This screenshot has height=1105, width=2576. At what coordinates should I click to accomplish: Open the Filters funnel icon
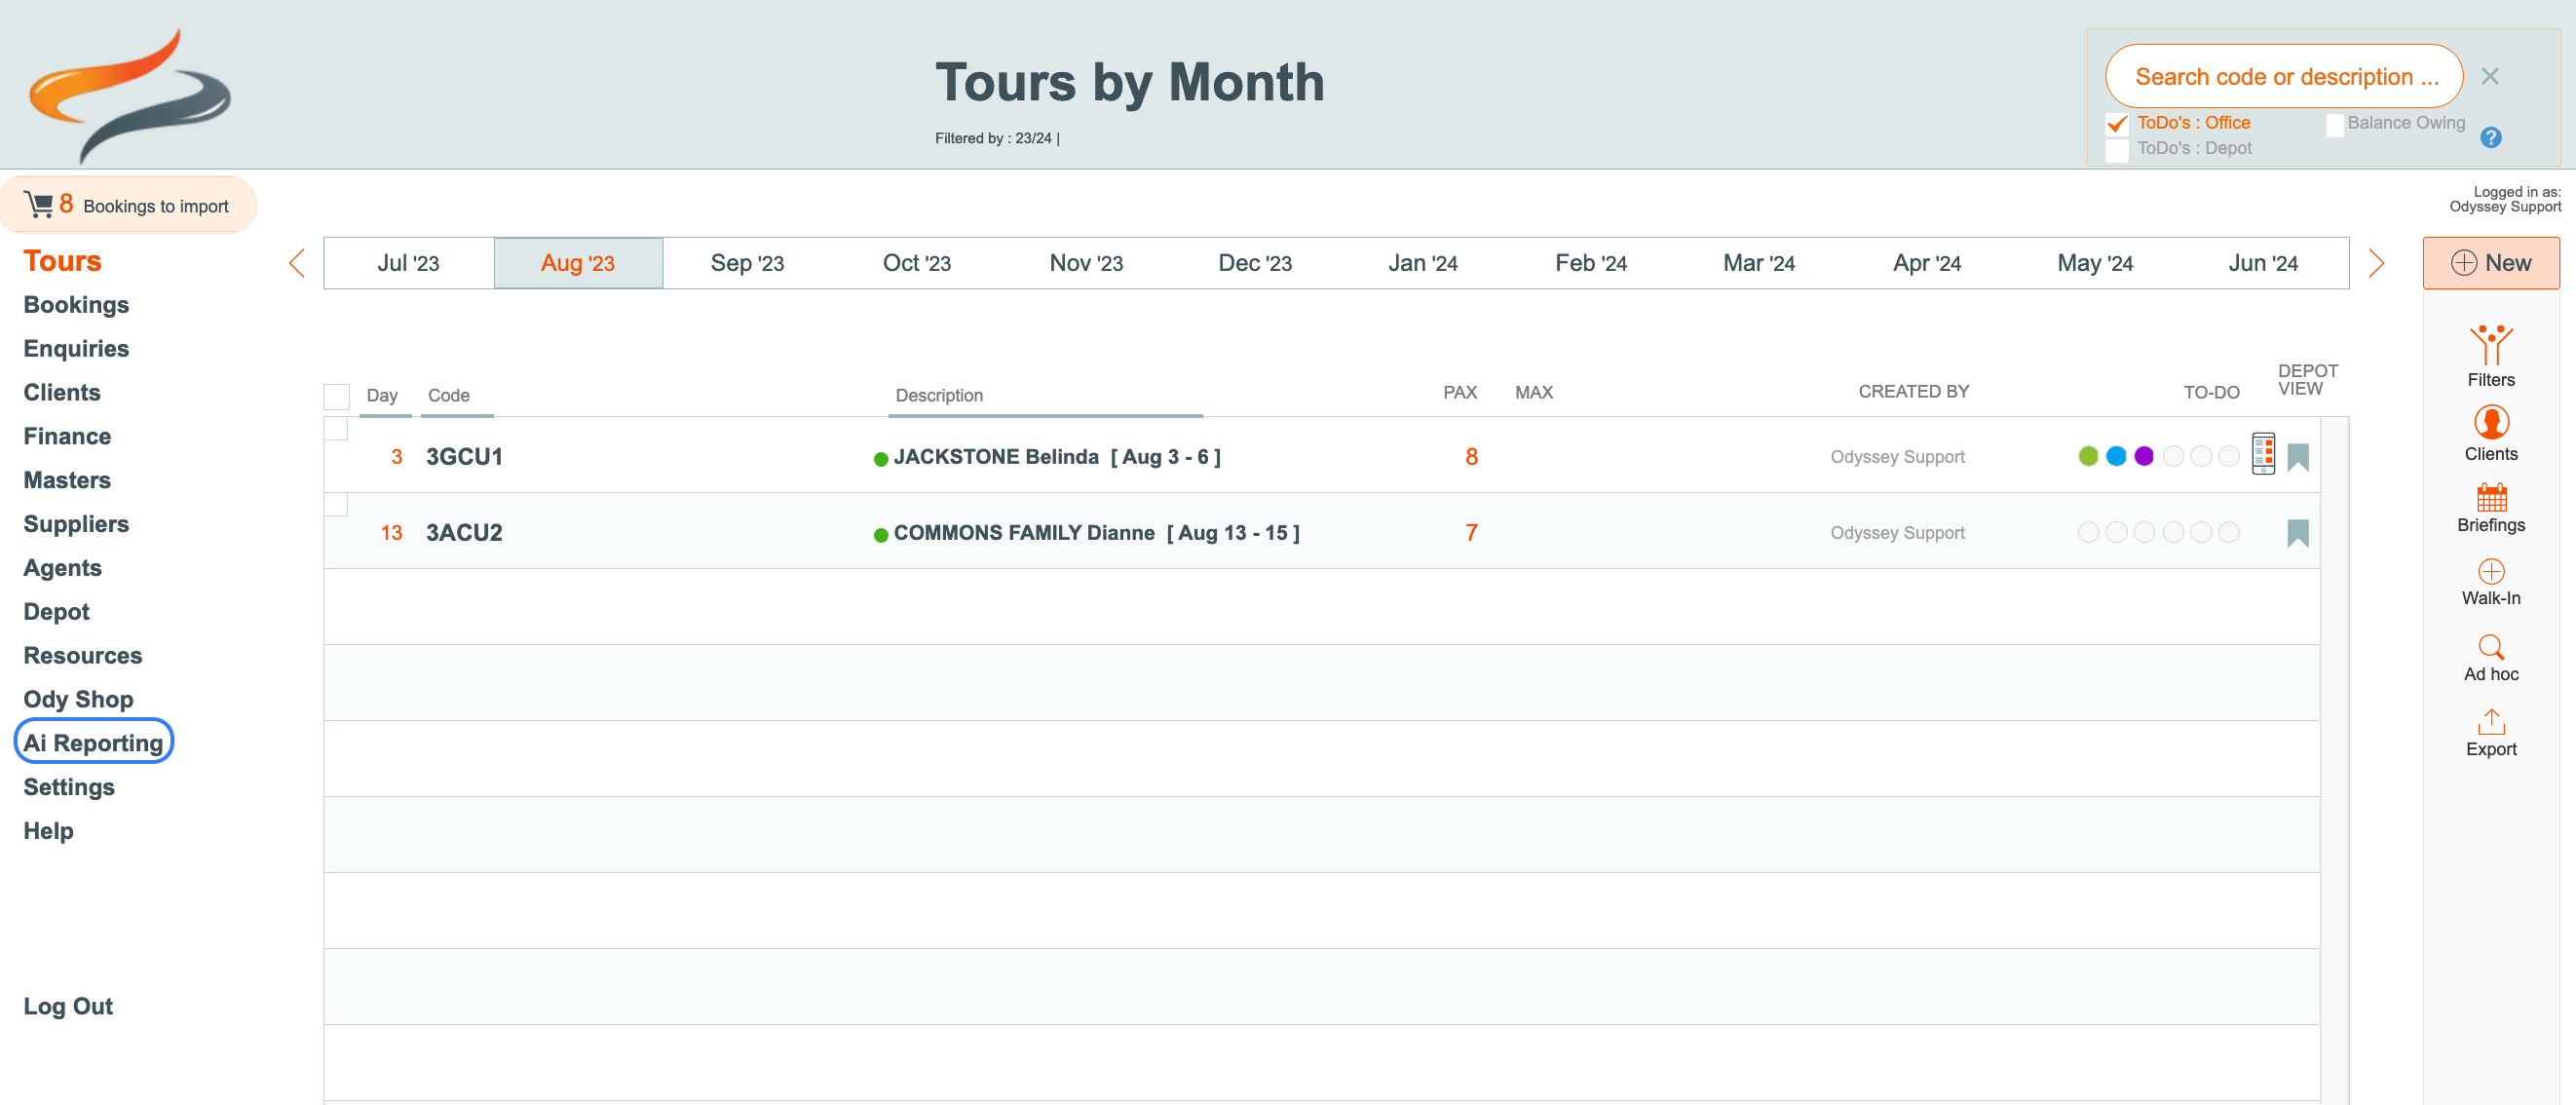[2490, 345]
